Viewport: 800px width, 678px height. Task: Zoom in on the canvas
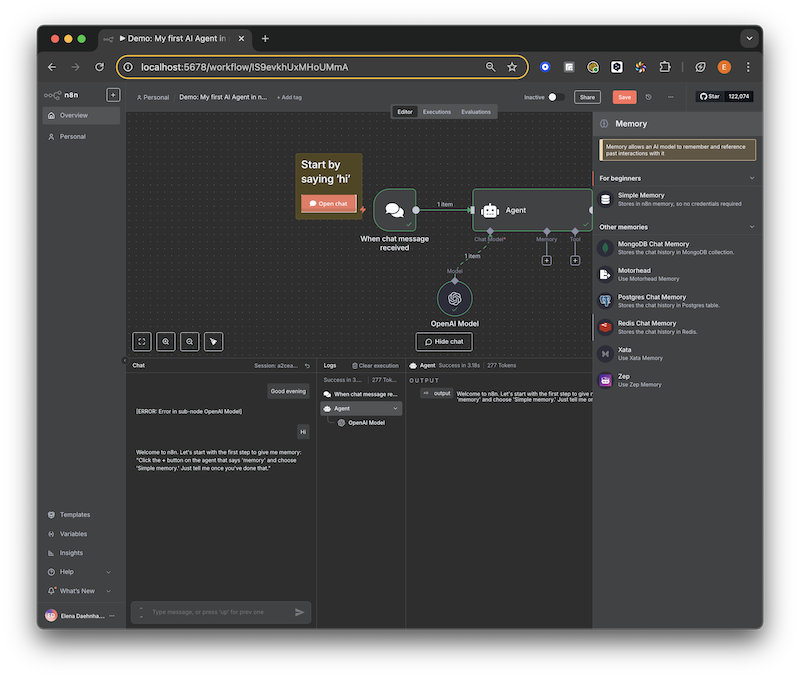click(x=166, y=341)
